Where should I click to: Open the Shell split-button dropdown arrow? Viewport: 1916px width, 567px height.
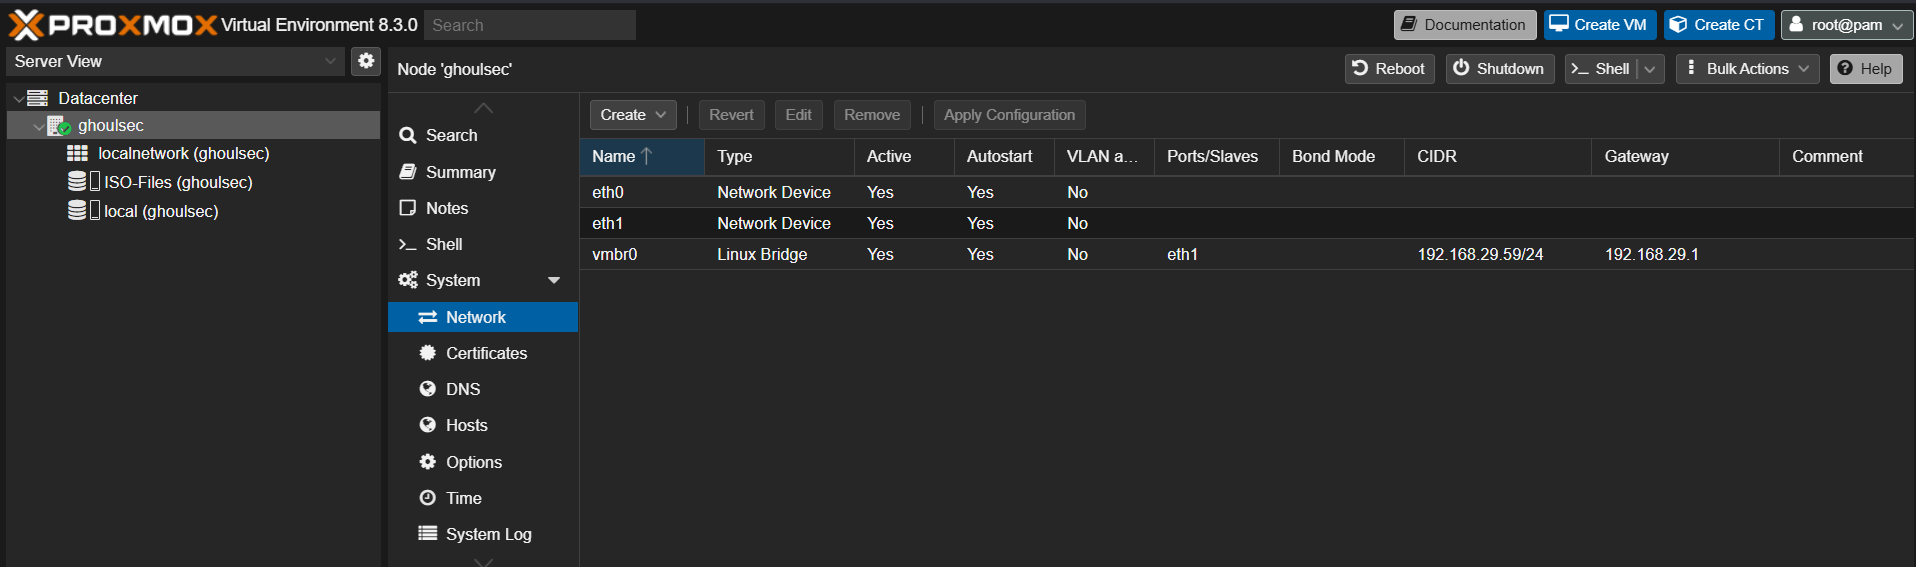1650,69
